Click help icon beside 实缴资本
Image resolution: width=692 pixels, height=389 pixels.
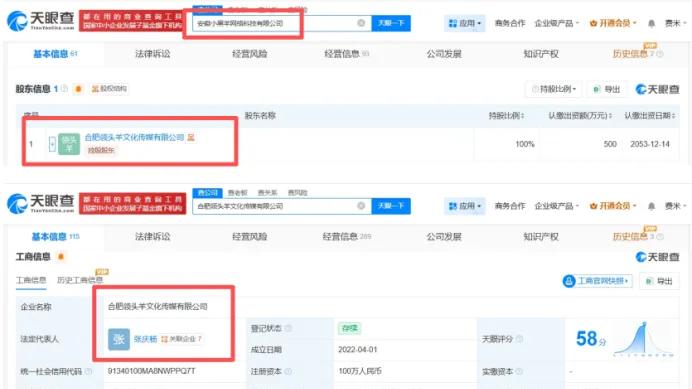[x=519, y=371]
